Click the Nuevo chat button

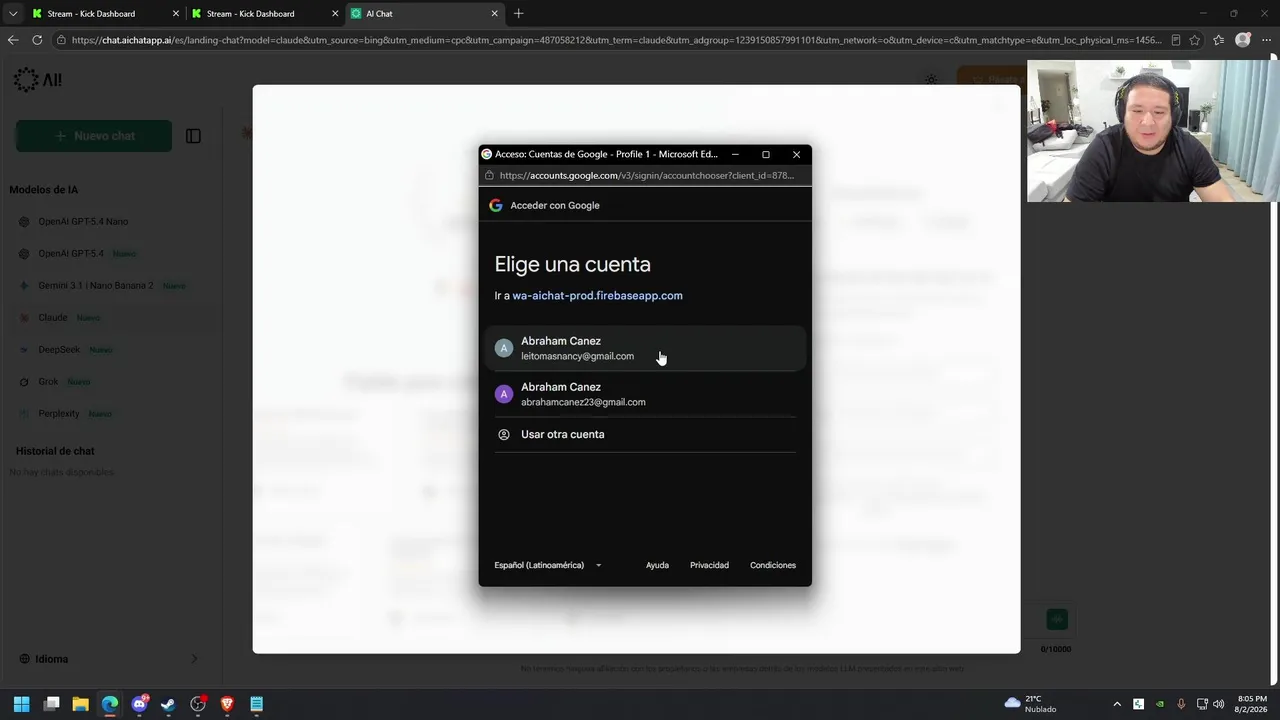click(x=94, y=136)
